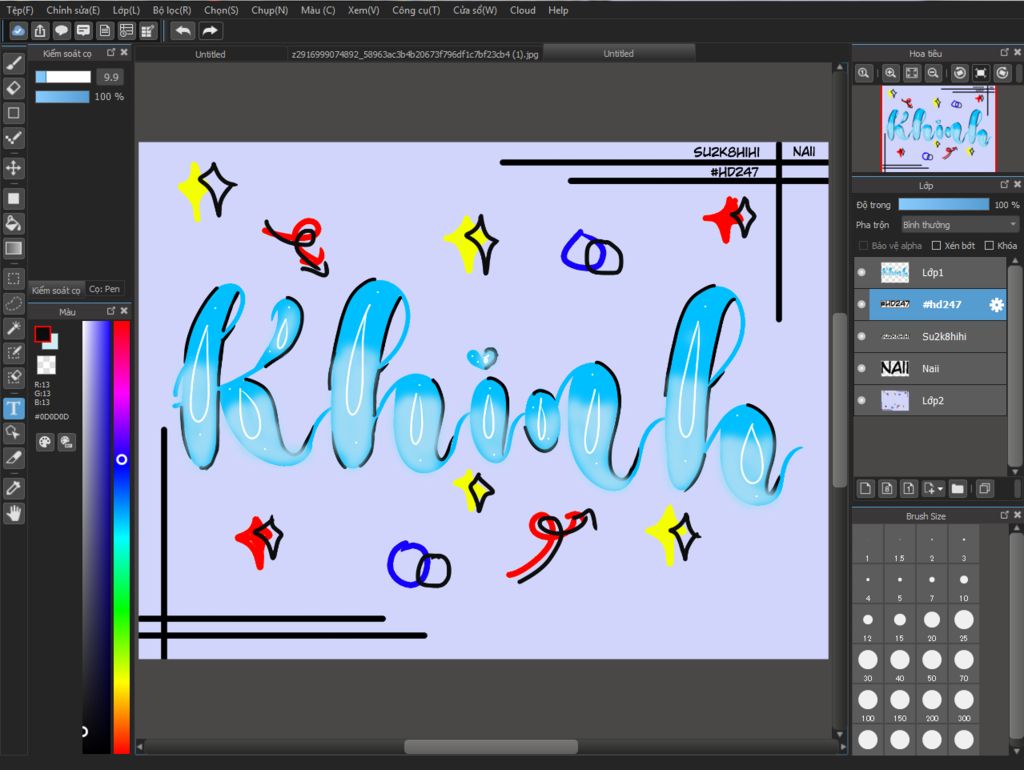Adjust the Độ trong layer opacity slider
This screenshot has width=1024, height=770.
point(944,204)
